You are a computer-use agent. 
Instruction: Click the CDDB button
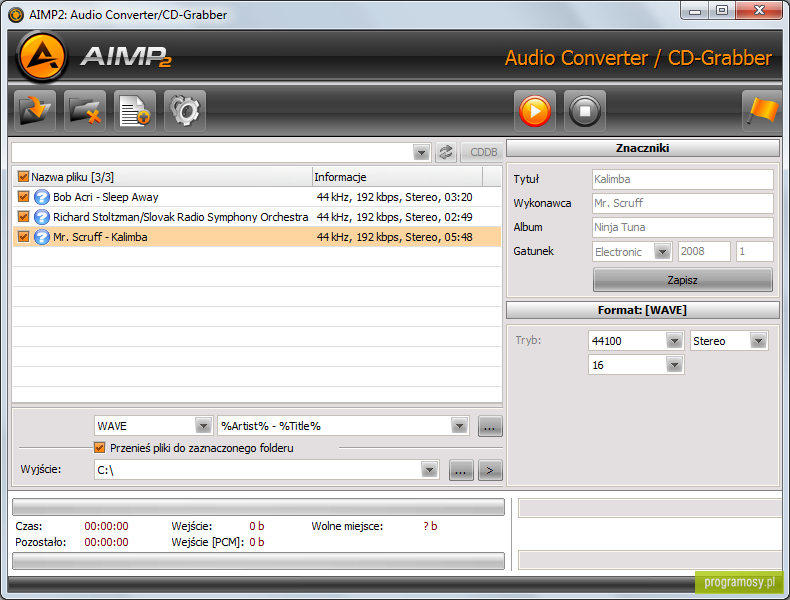tap(483, 152)
